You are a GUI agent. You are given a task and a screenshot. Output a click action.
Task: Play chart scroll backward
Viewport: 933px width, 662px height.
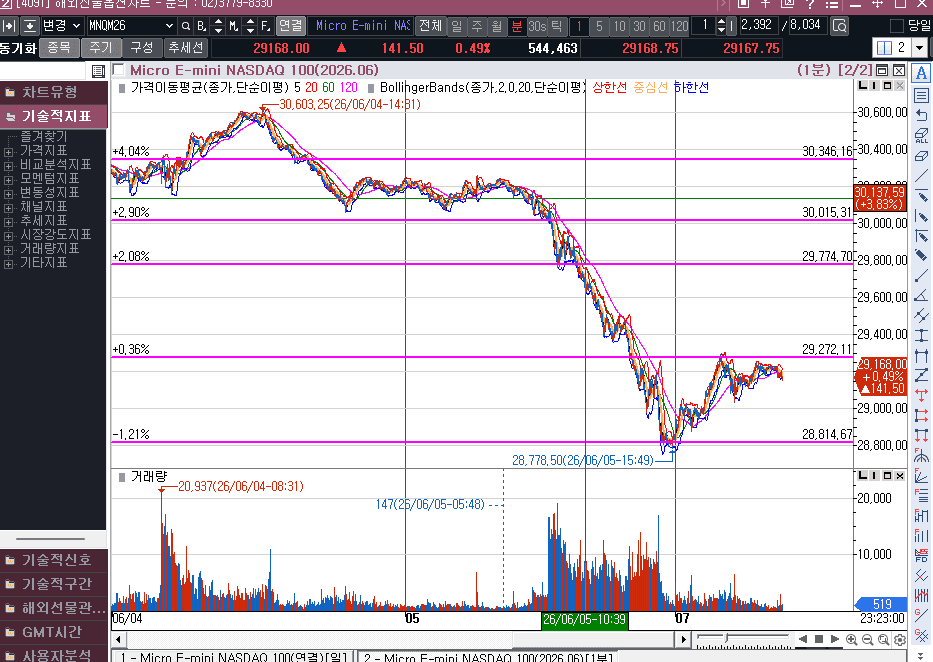pyautogui.click(x=803, y=639)
